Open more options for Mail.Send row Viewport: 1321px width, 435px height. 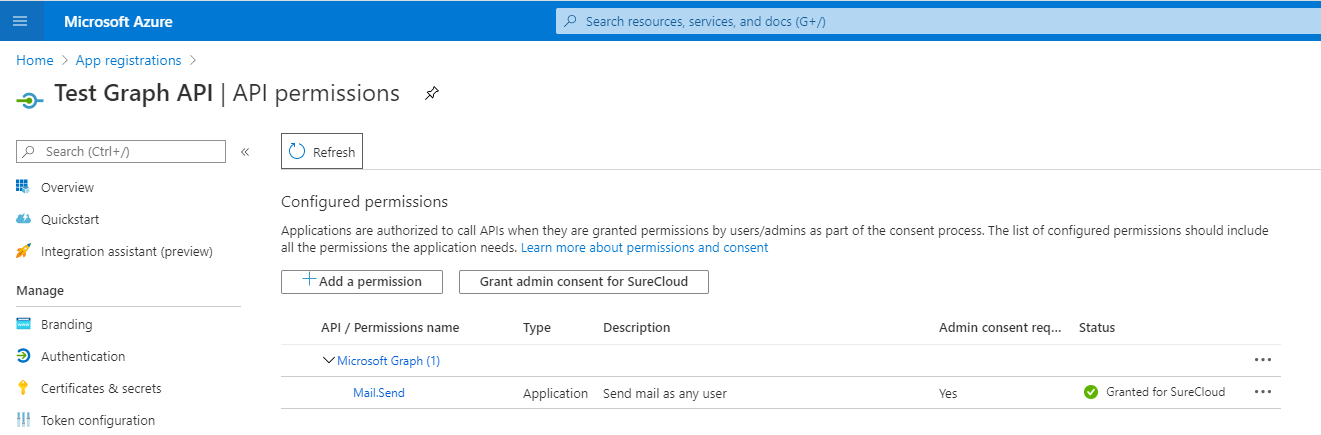pos(1262,392)
